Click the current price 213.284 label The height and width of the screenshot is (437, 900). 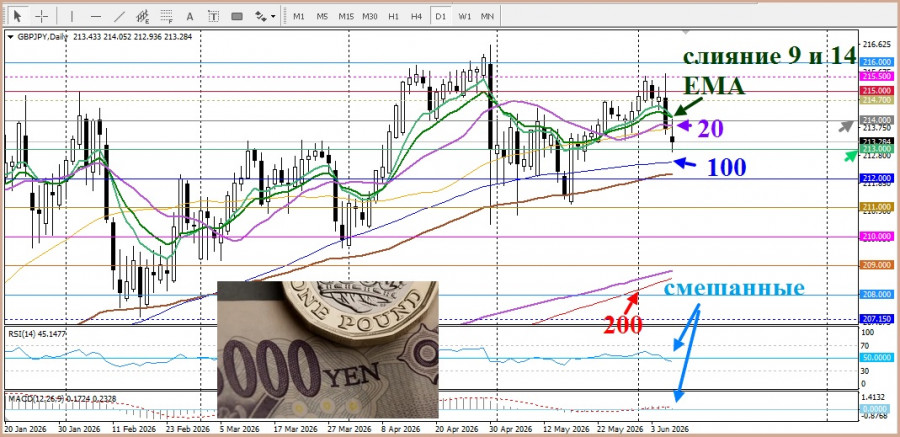pyautogui.click(x=876, y=141)
